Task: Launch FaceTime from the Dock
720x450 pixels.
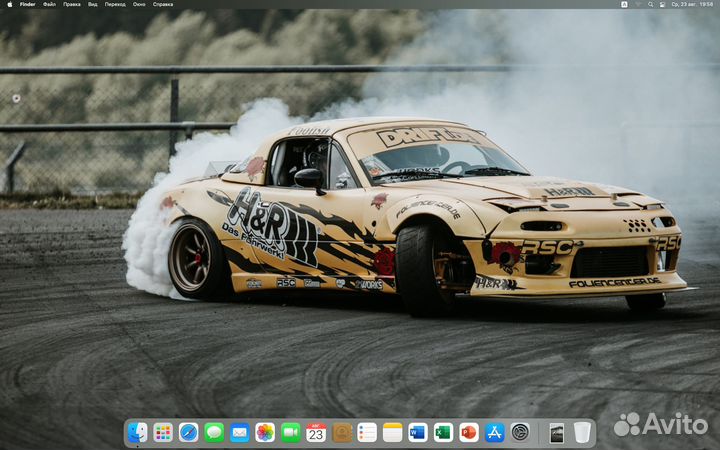Action: (x=291, y=433)
